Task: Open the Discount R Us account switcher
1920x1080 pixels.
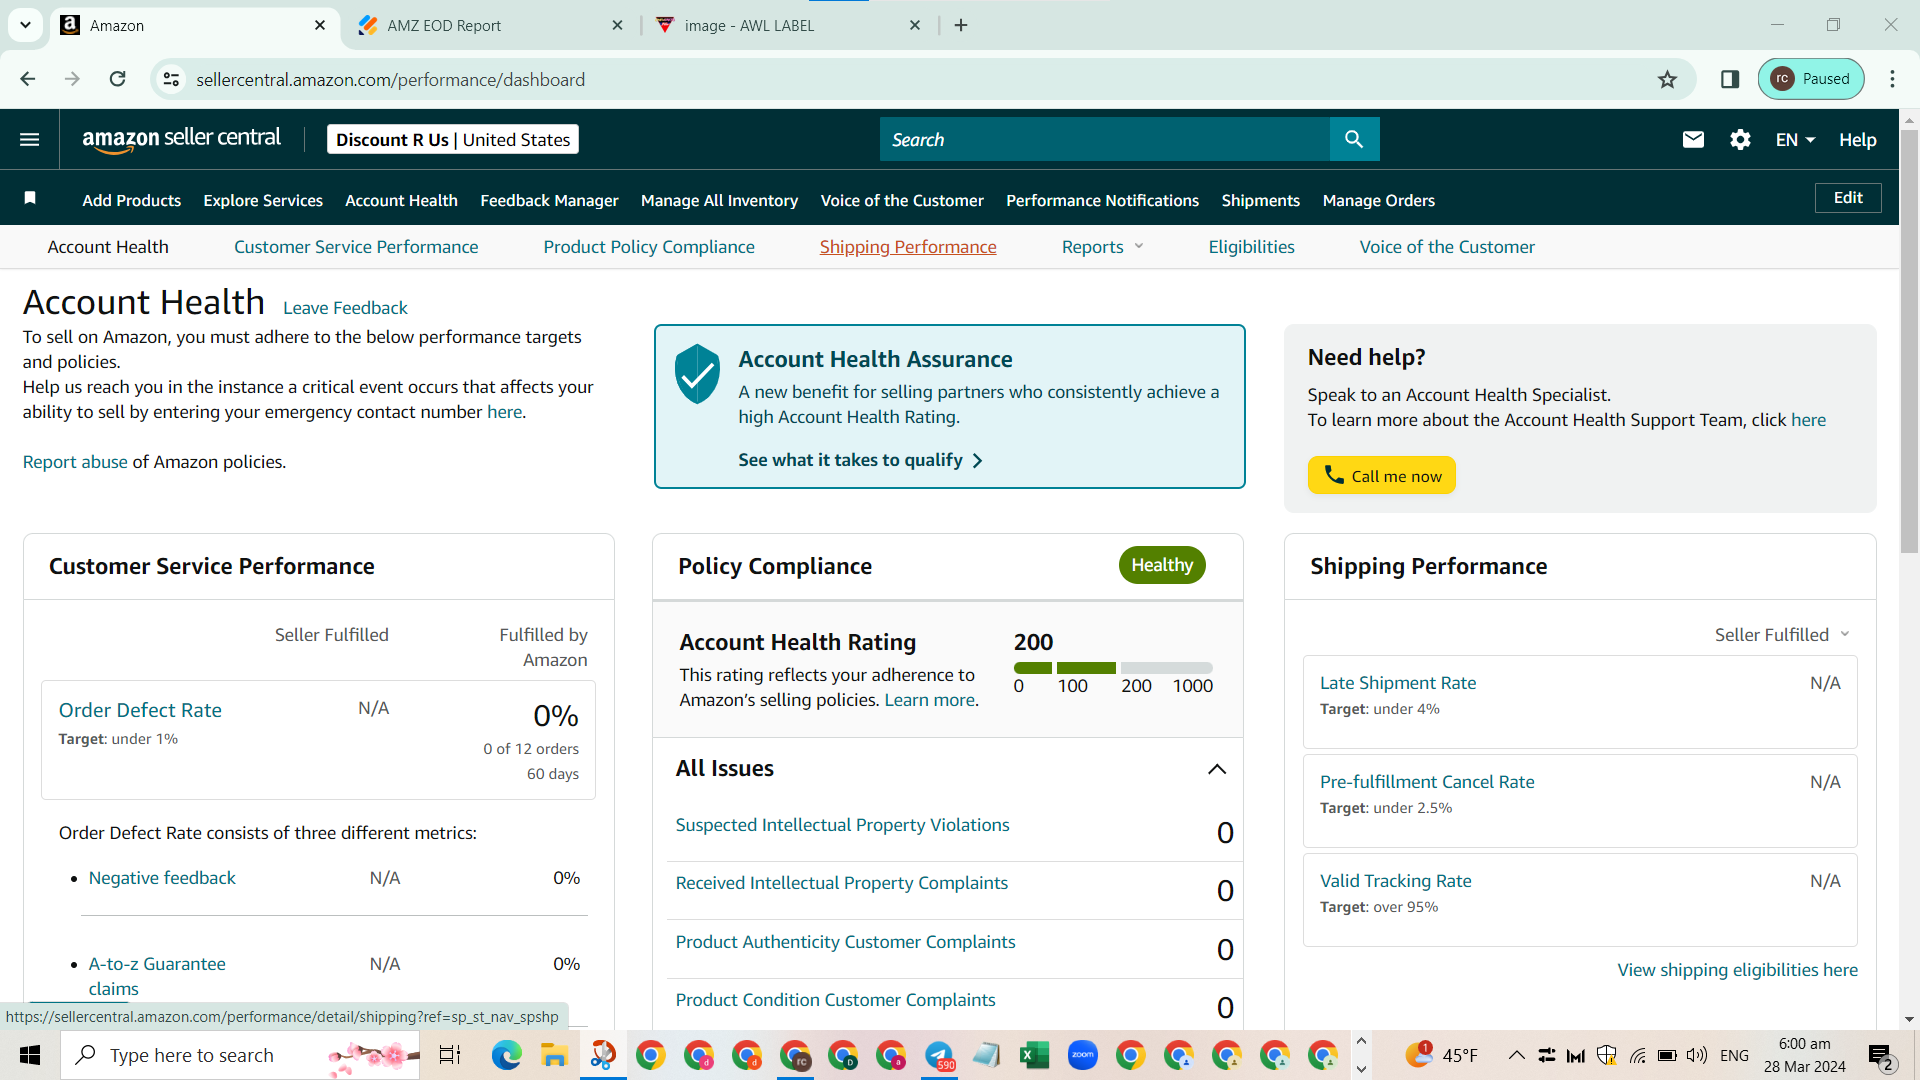Action: coord(453,140)
